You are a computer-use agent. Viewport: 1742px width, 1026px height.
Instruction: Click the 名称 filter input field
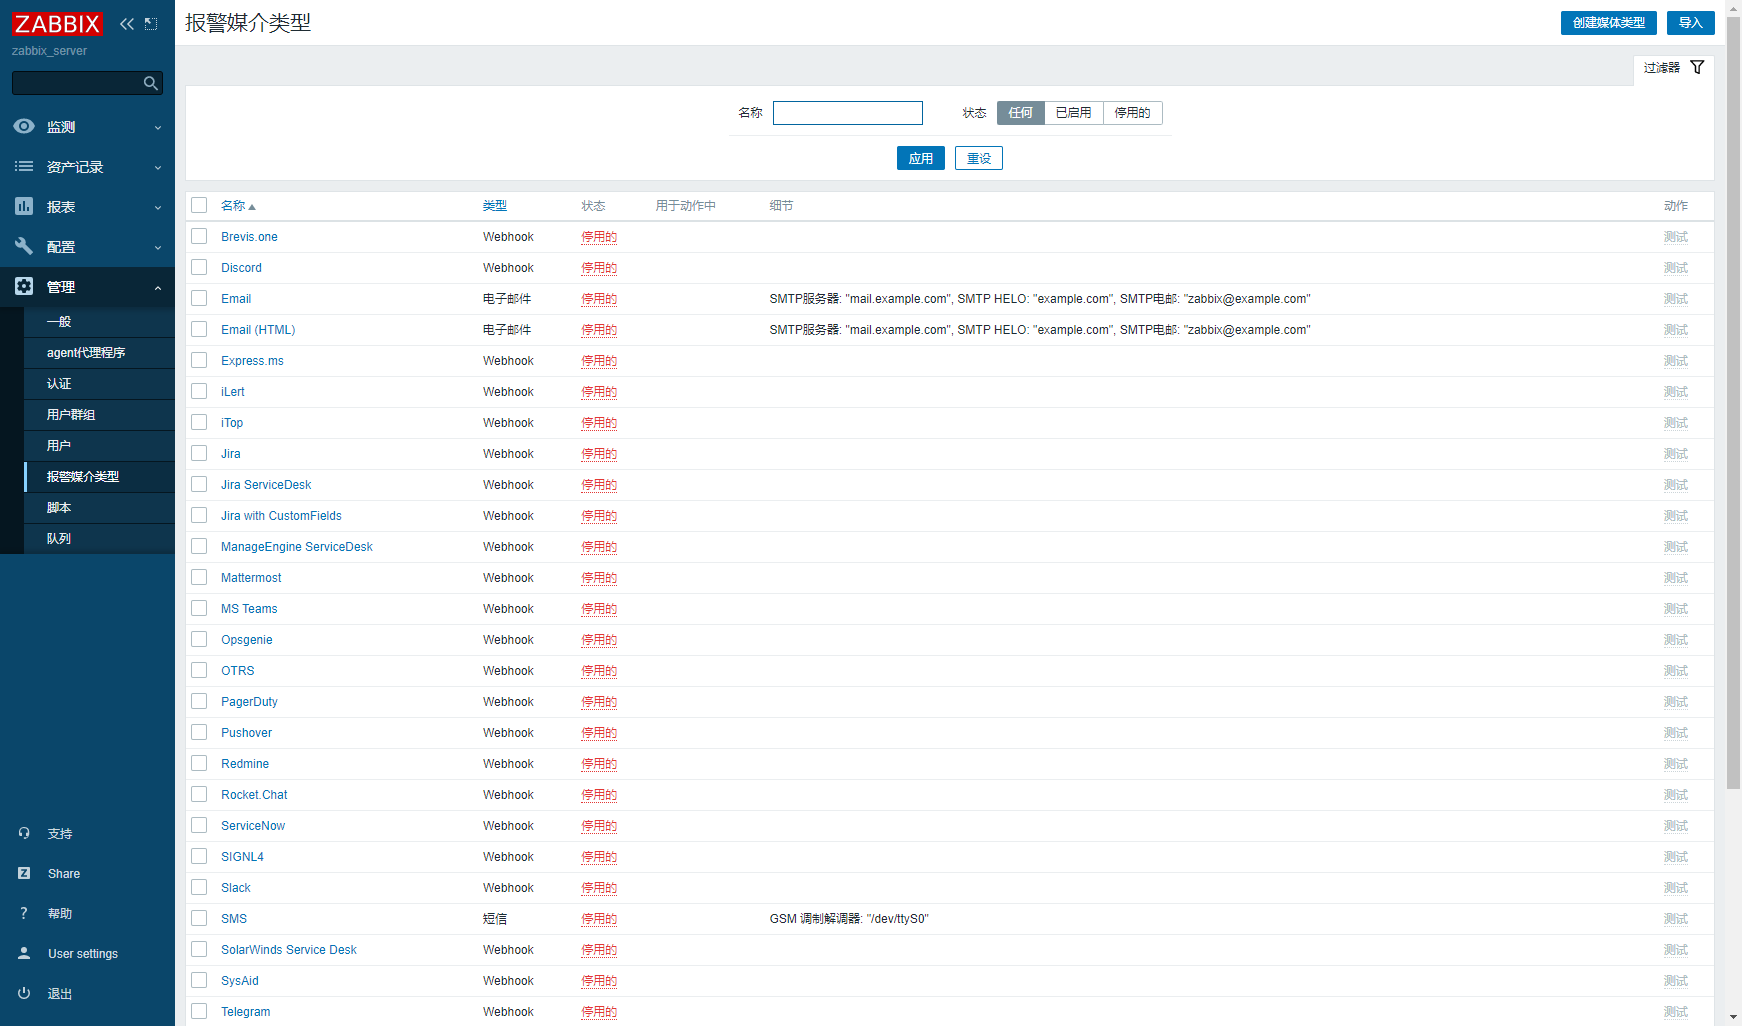pyautogui.click(x=847, y=113)
